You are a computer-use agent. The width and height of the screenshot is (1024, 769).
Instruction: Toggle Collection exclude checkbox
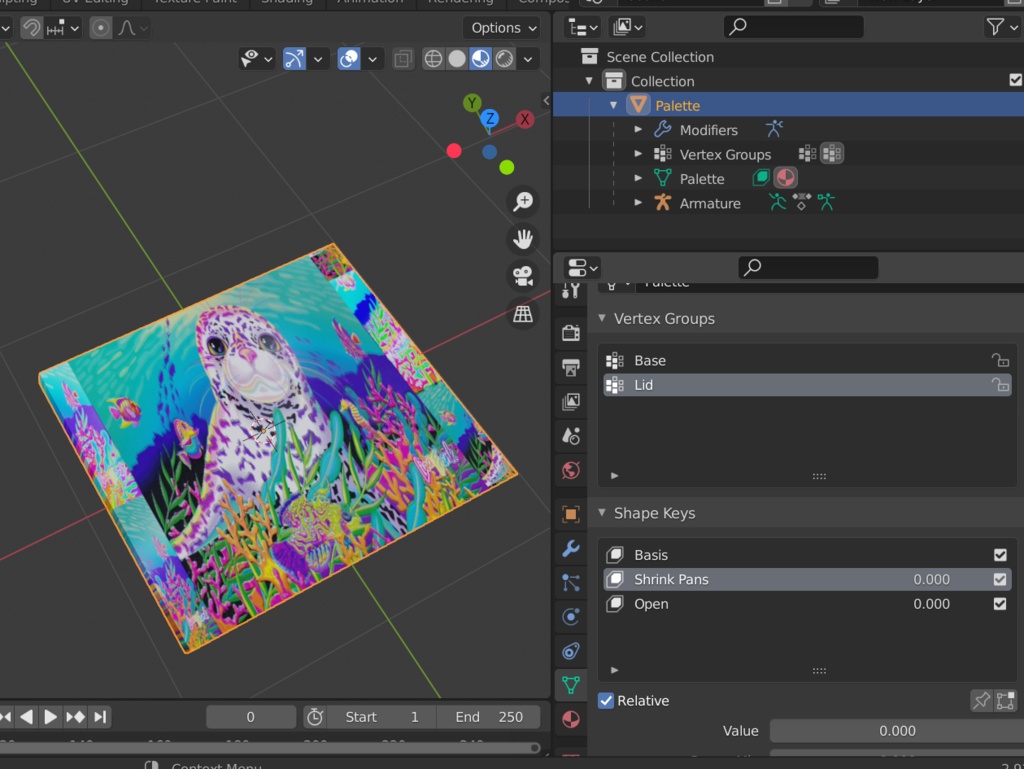click(1016, 80)
